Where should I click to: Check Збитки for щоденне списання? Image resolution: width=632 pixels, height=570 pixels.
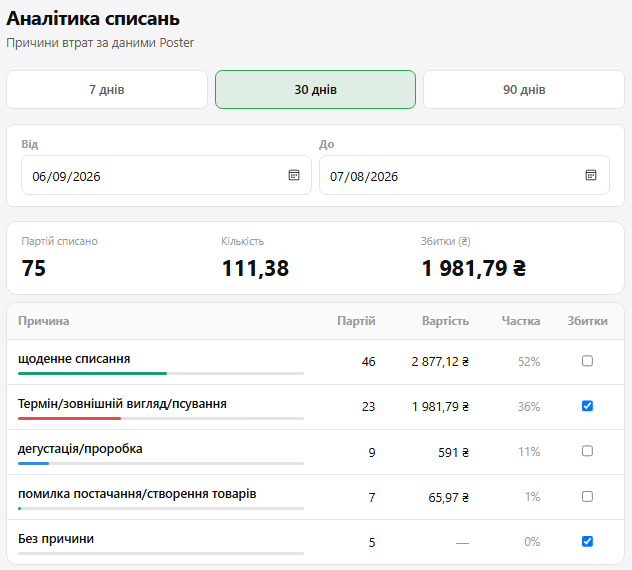(587, 361)
